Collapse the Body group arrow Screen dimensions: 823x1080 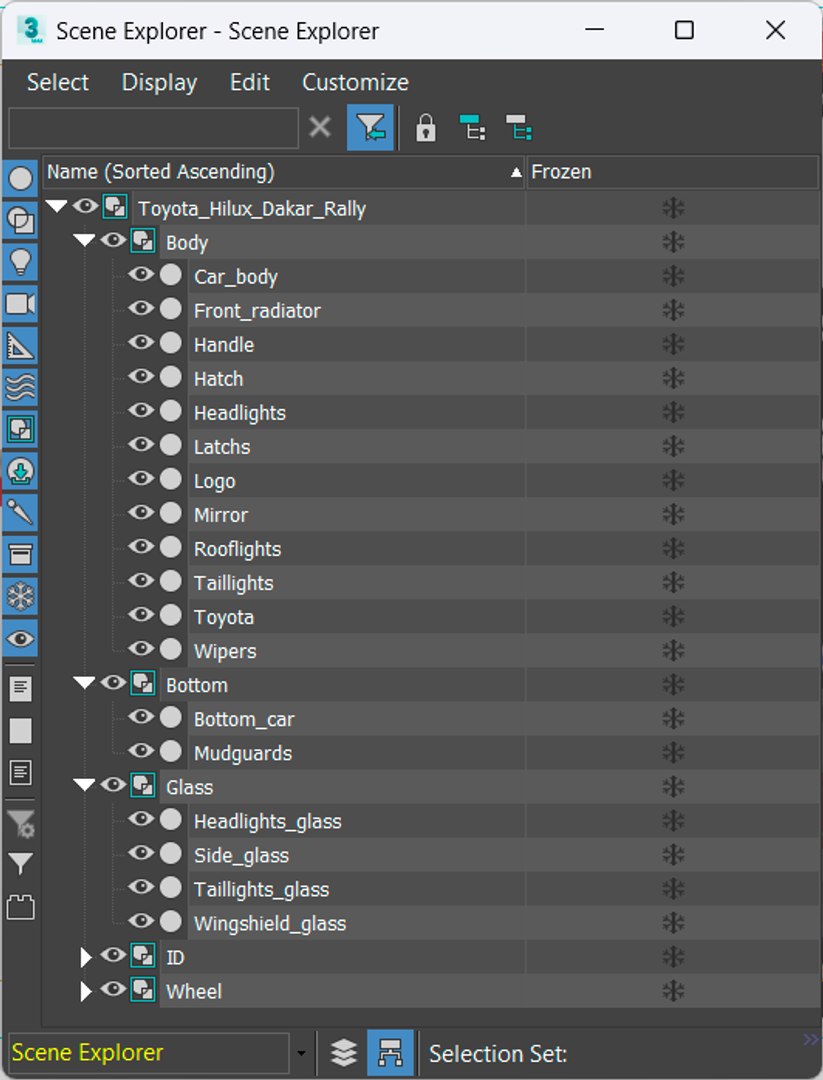84,240
